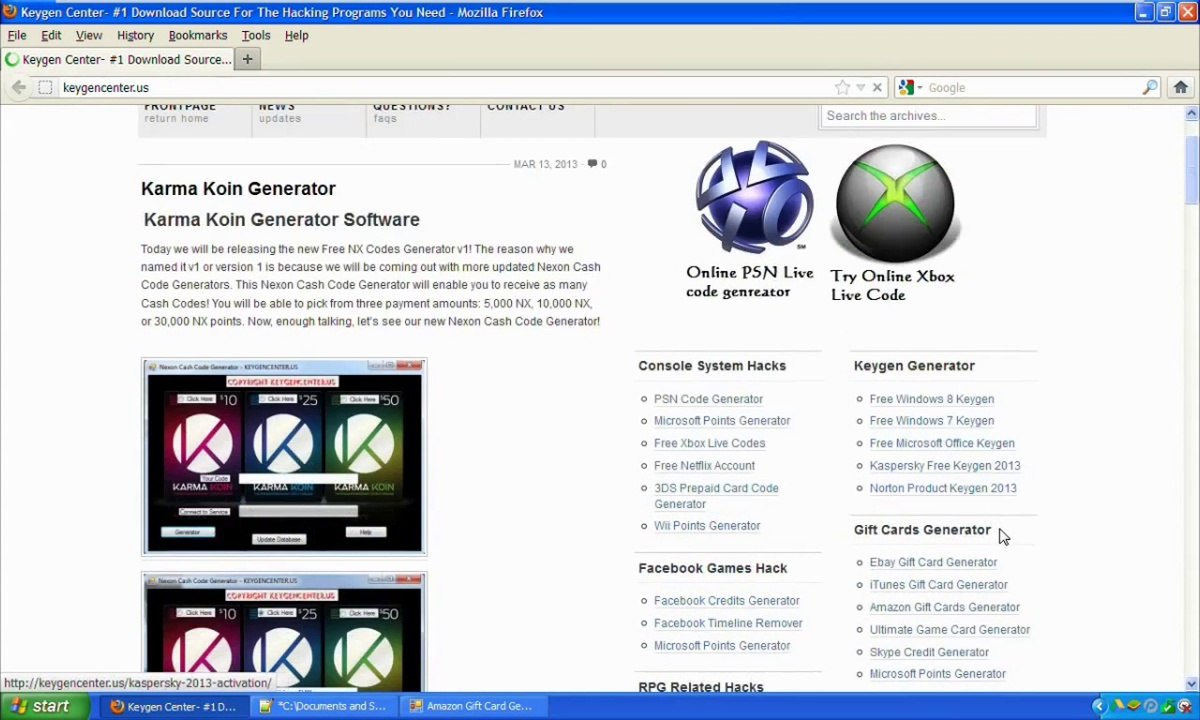Viewport: 1200px width, 720px height.
Task: Open Ultimate Game Card Generator link
Action: pyautogui.click(x=950, y=630)
